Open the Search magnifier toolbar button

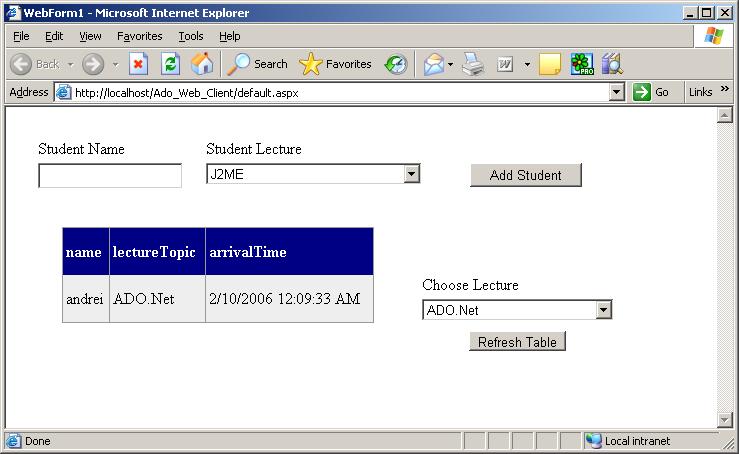257,64
